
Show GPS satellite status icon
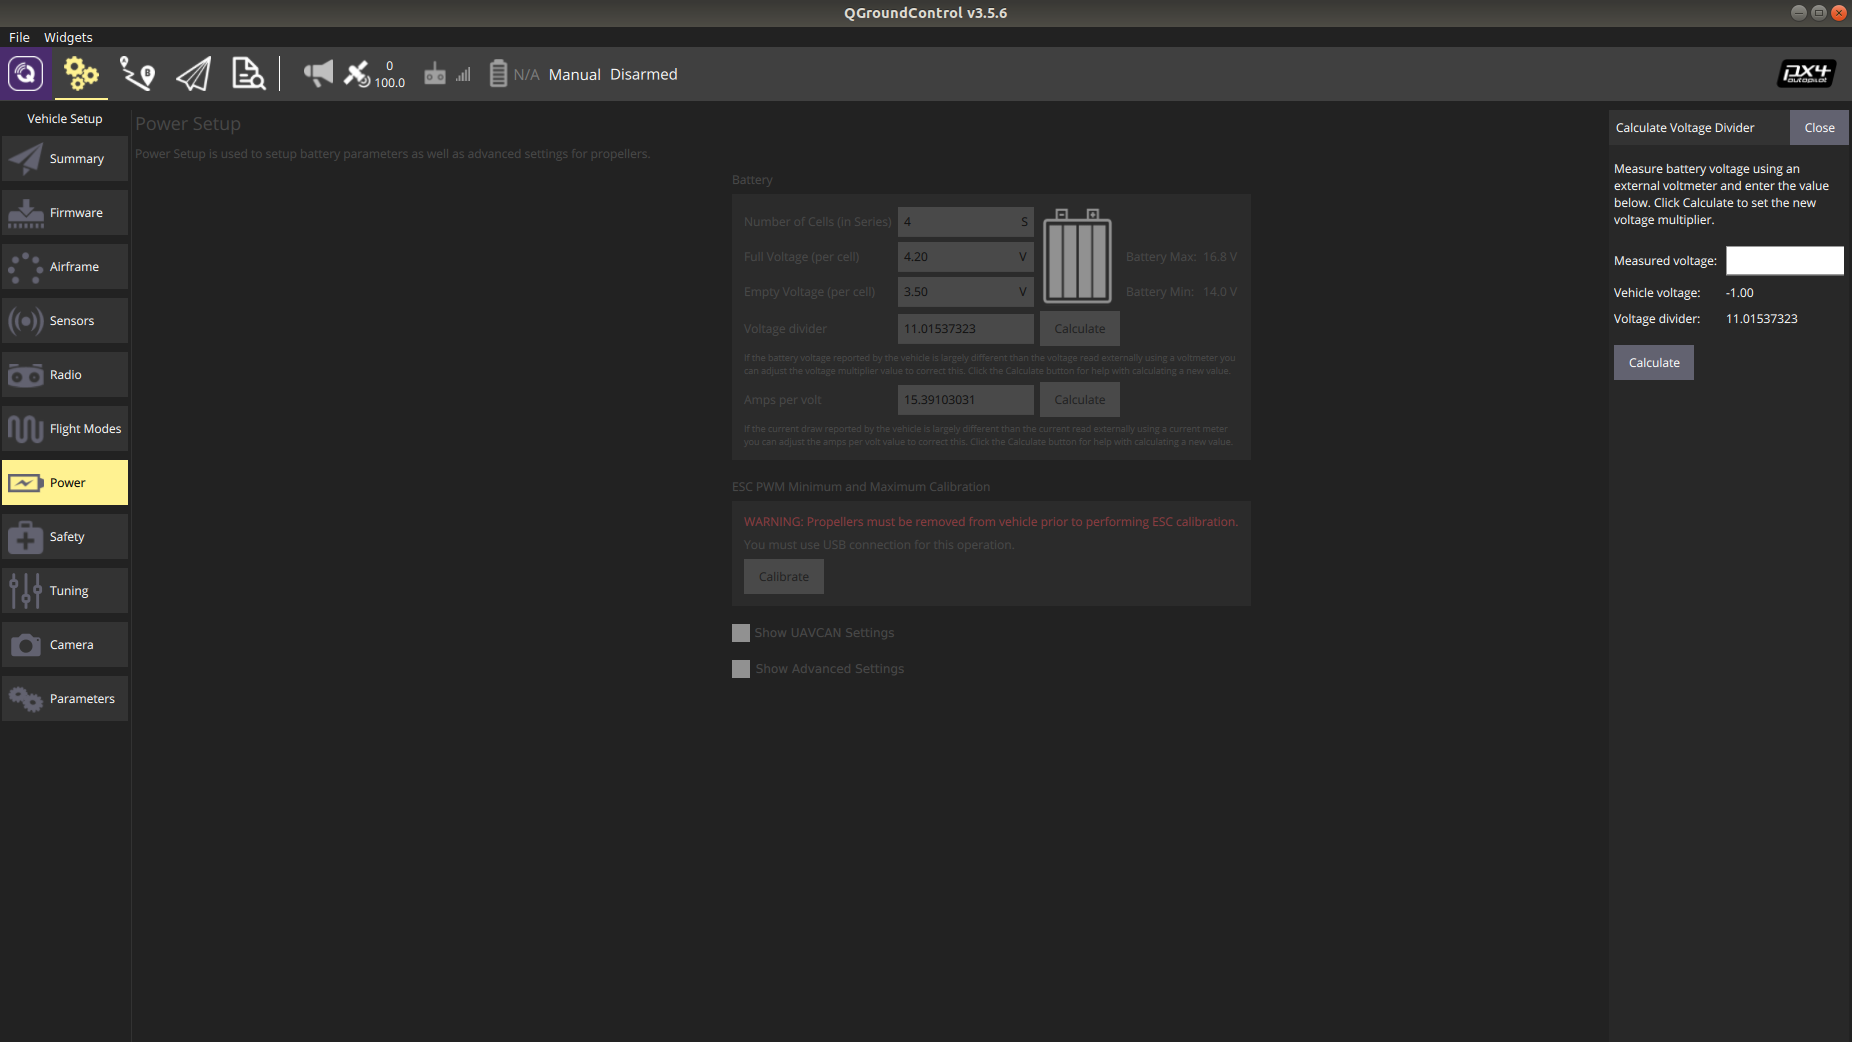[357, 74]
